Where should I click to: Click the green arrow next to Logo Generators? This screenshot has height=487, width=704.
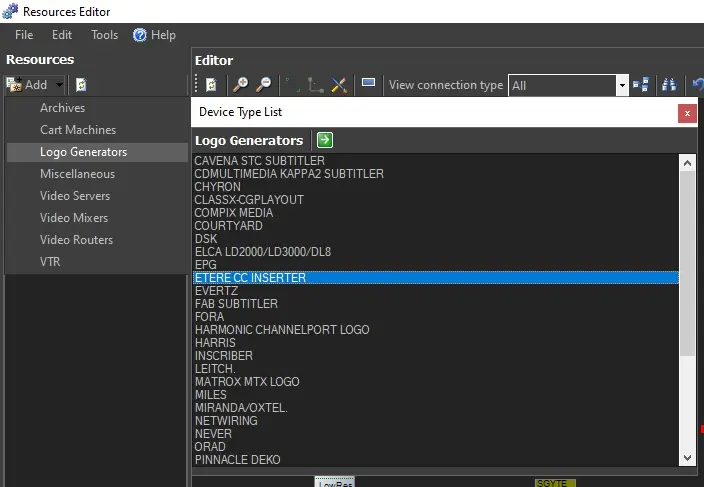click(325, 140)
